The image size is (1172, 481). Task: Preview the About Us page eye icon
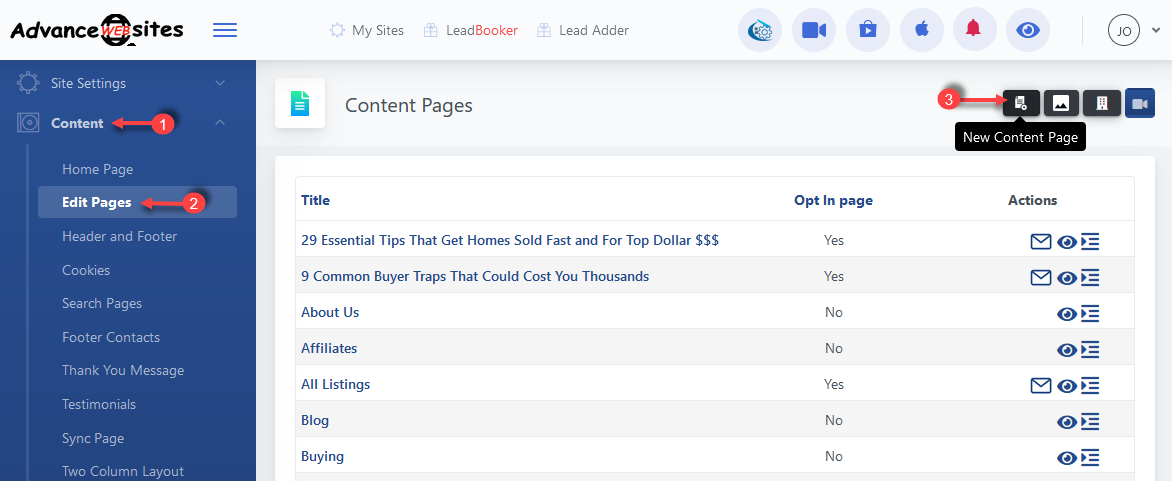pos(1067,313)
